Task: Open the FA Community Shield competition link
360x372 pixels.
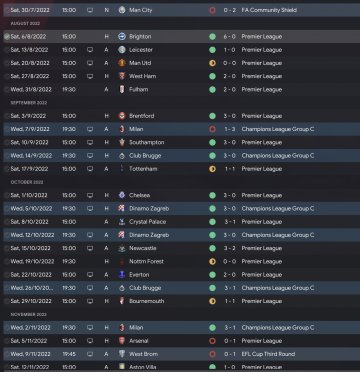Action: click(269, 10)
